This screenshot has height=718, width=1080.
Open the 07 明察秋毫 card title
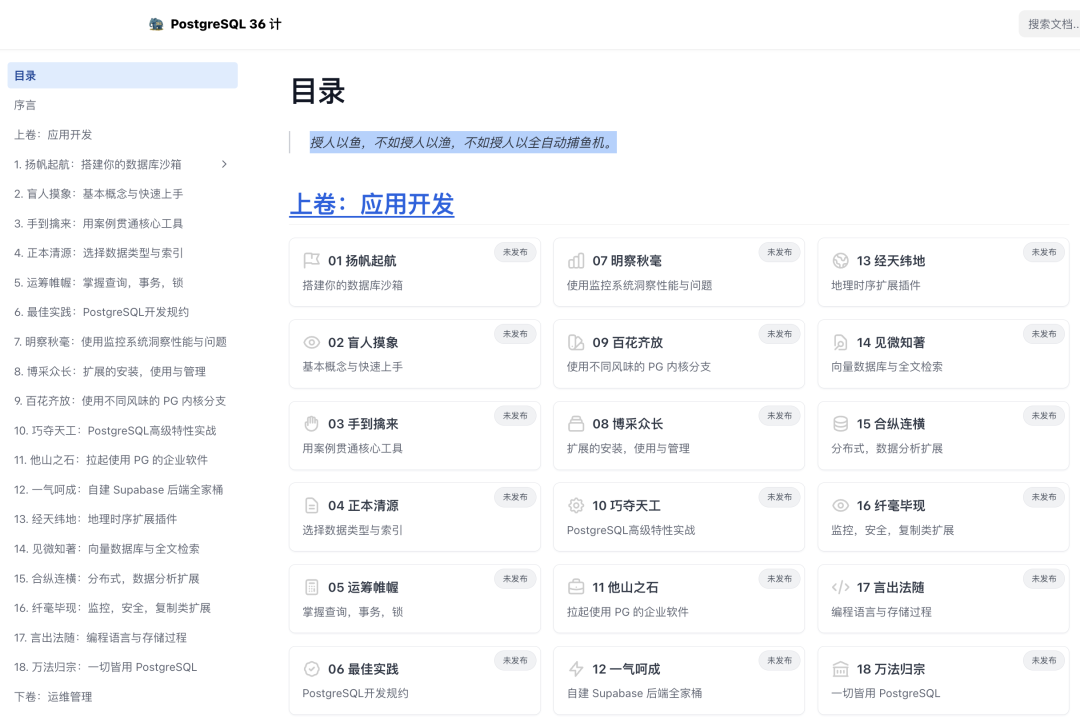point(627,260)
